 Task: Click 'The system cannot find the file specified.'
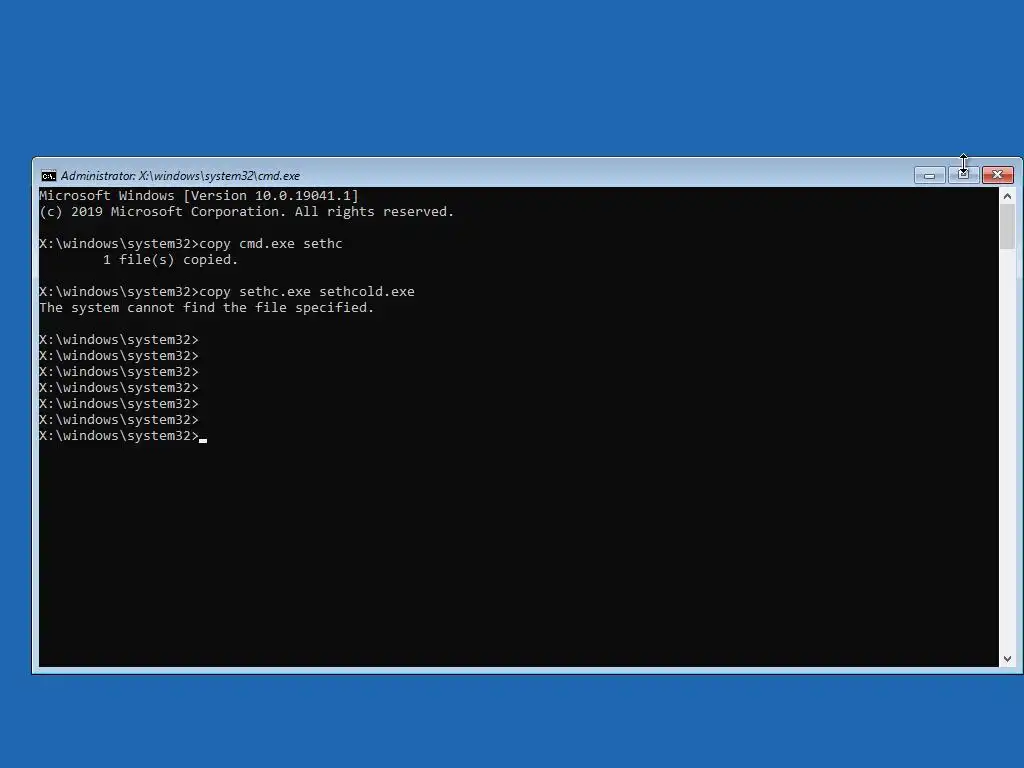pos(206,308)
